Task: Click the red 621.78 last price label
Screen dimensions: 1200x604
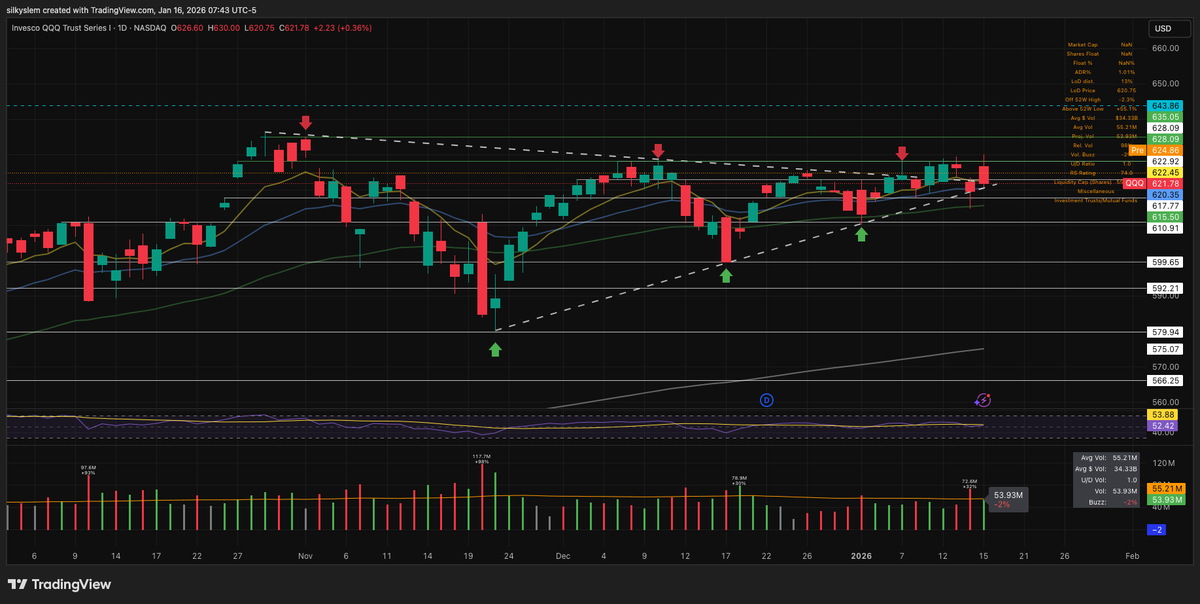Action: click(x=1167, y=184)
